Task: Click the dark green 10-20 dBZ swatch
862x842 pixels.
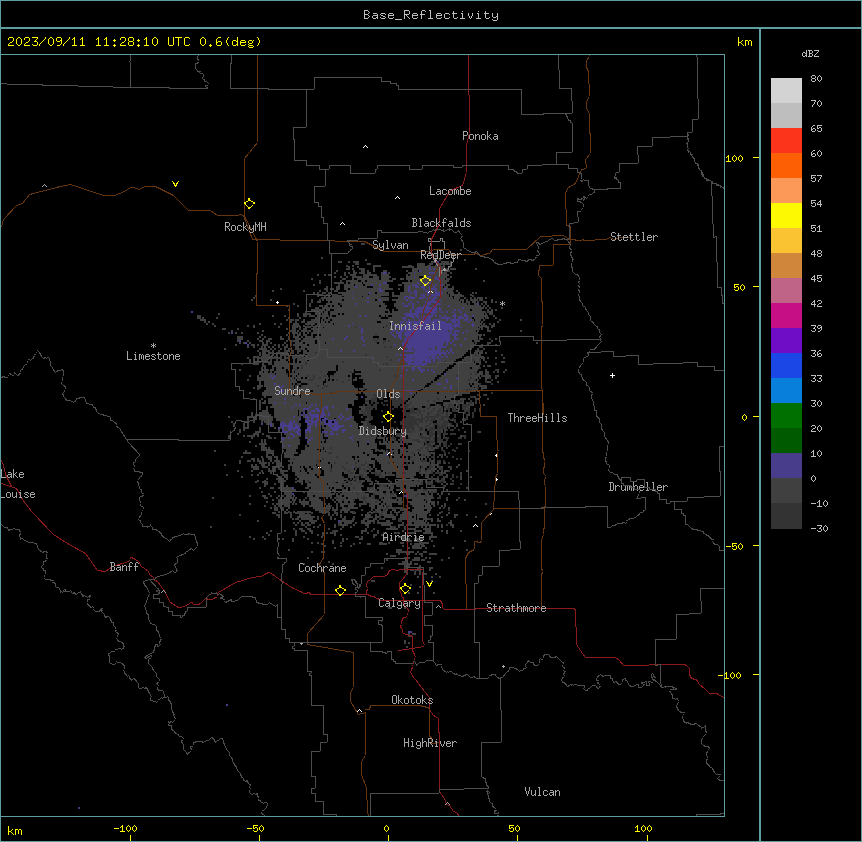Action: coord(786,441)
